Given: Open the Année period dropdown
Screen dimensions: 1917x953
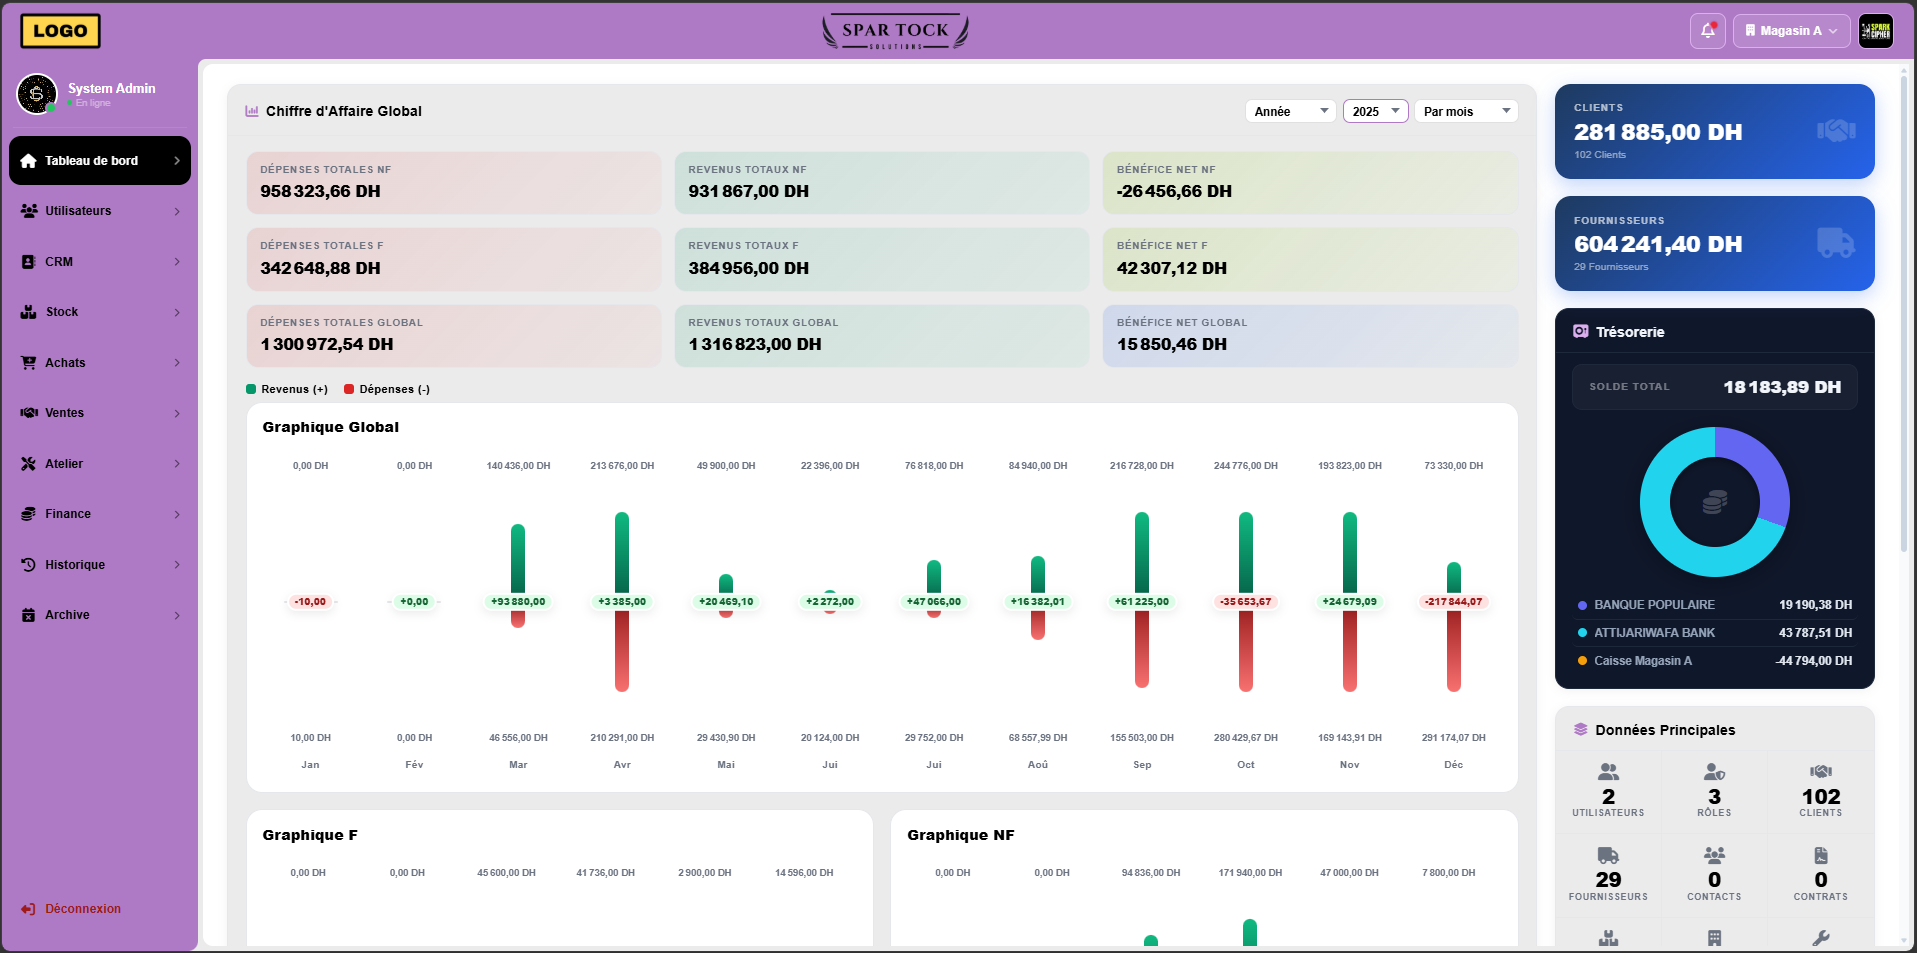Looking at the screenshot, I should coord(1290,111).
